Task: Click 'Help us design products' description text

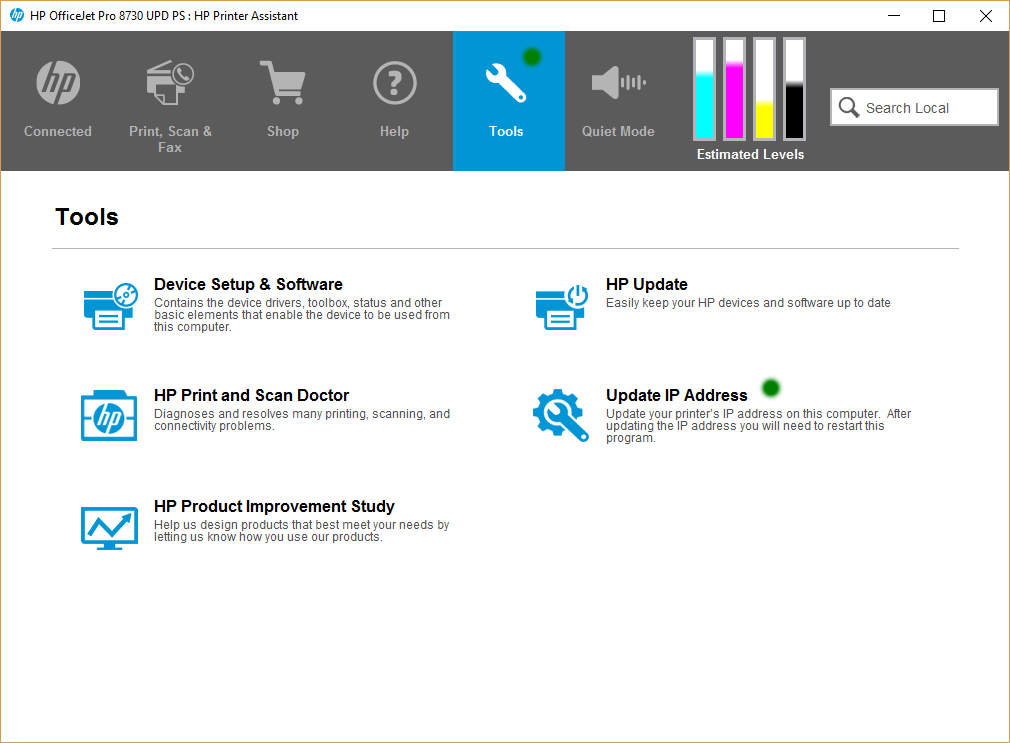Action: [301, 530]
